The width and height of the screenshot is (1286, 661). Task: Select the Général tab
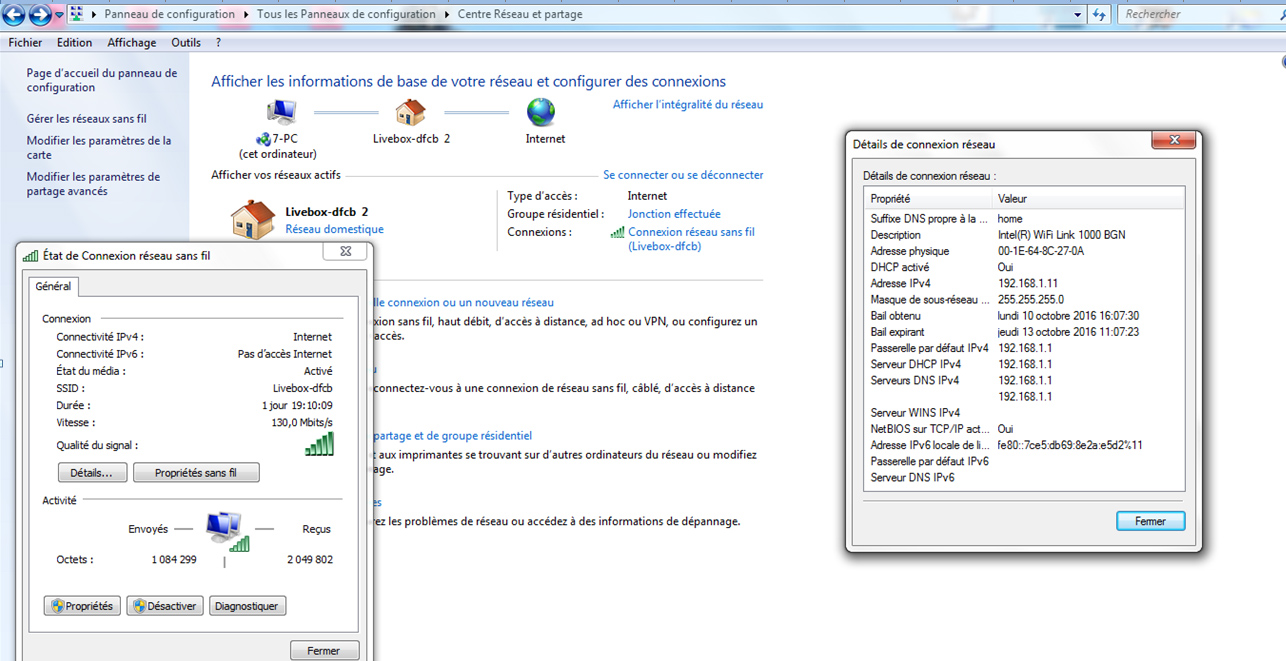pyautogui.click(x=53, y=286)
